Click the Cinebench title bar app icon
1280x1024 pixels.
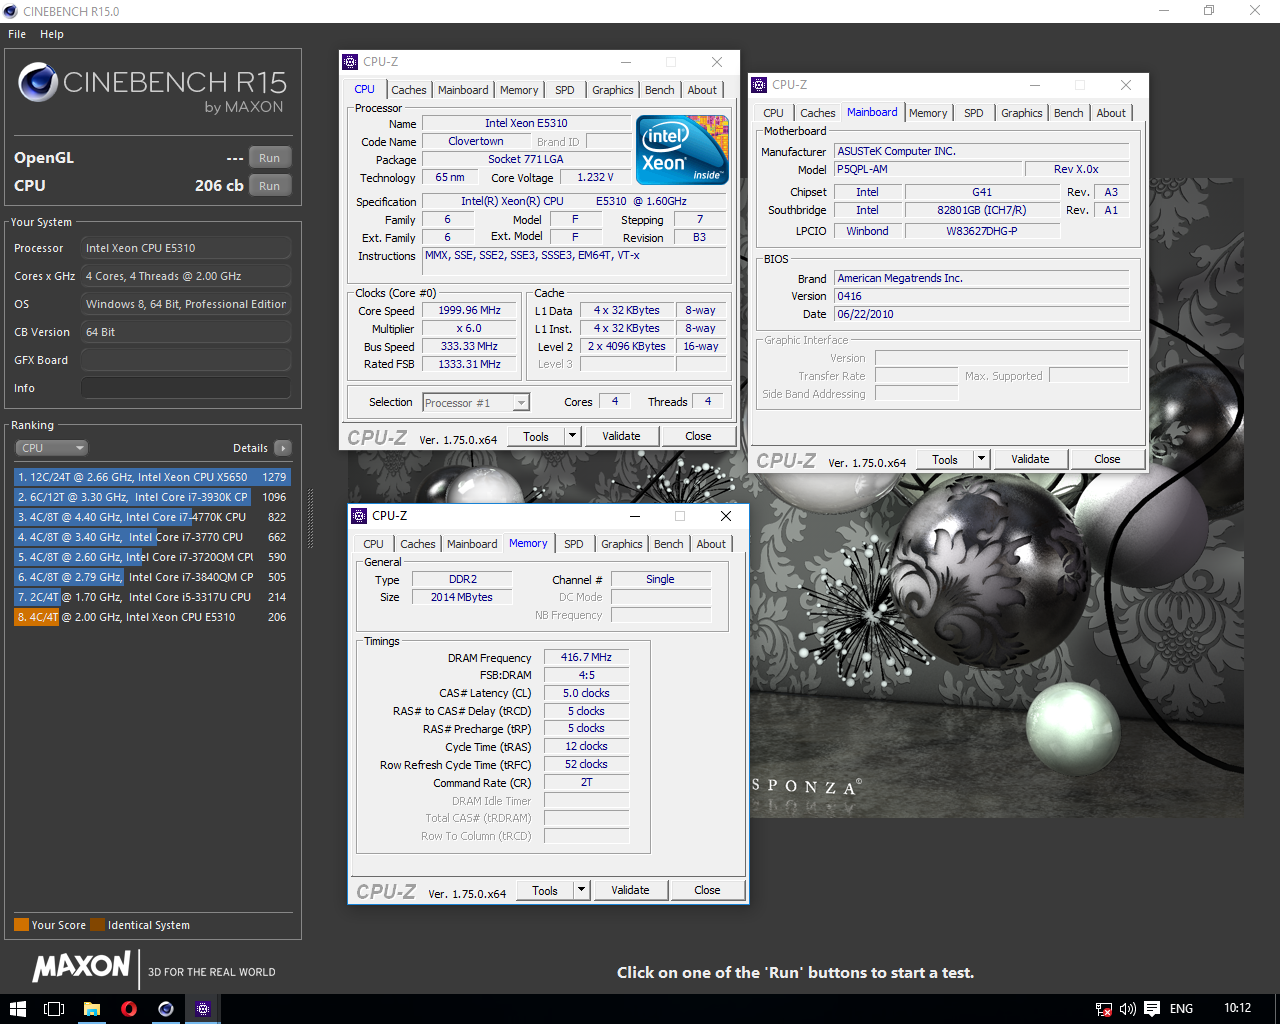[10, 11]
